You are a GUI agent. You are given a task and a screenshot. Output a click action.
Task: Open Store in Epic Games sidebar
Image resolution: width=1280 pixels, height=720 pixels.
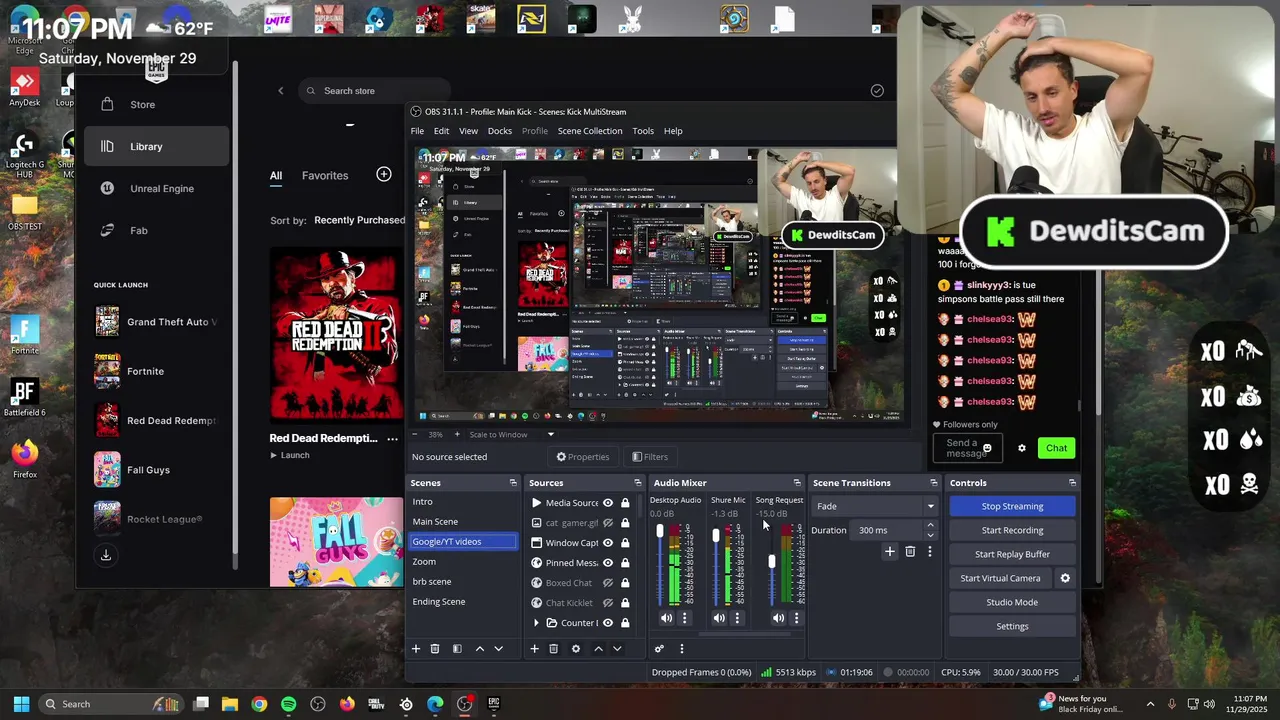pos(143,105)
